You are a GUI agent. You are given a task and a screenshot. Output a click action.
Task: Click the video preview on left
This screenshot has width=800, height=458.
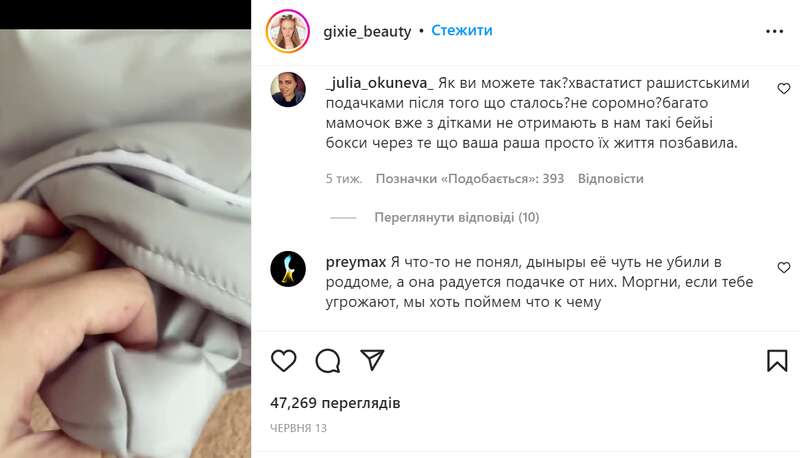tap(126, 243)
